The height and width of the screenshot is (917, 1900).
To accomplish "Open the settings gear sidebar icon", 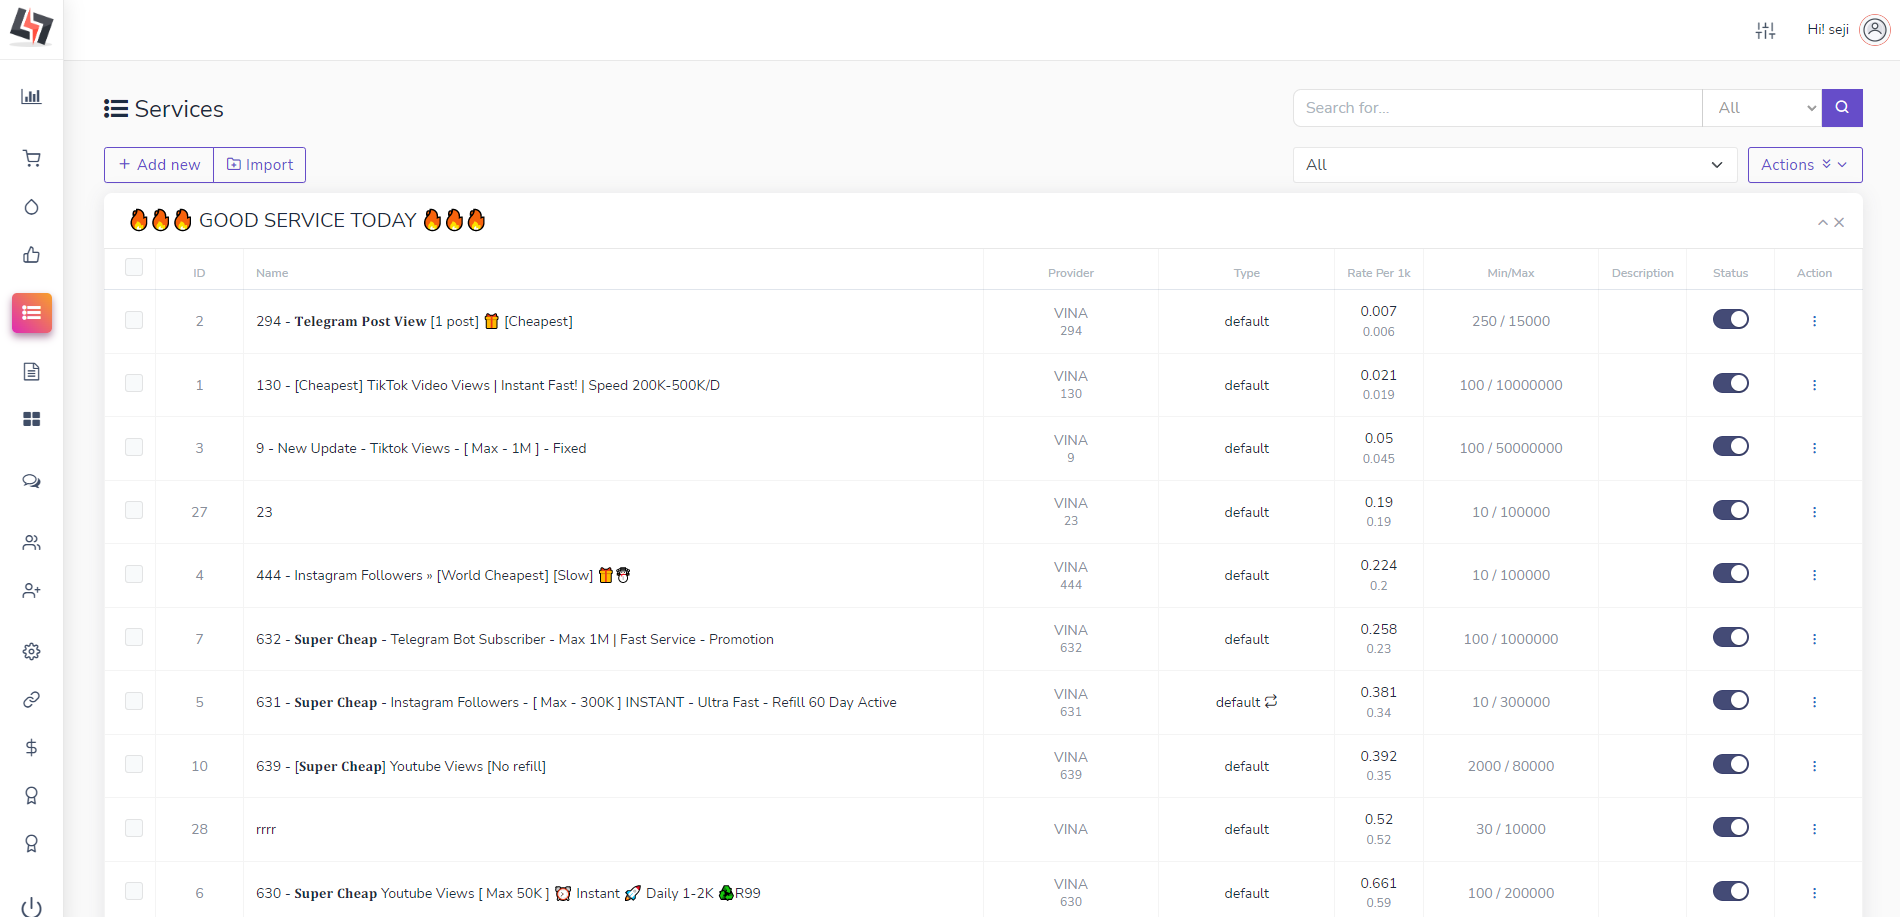I will click(31, 652).
